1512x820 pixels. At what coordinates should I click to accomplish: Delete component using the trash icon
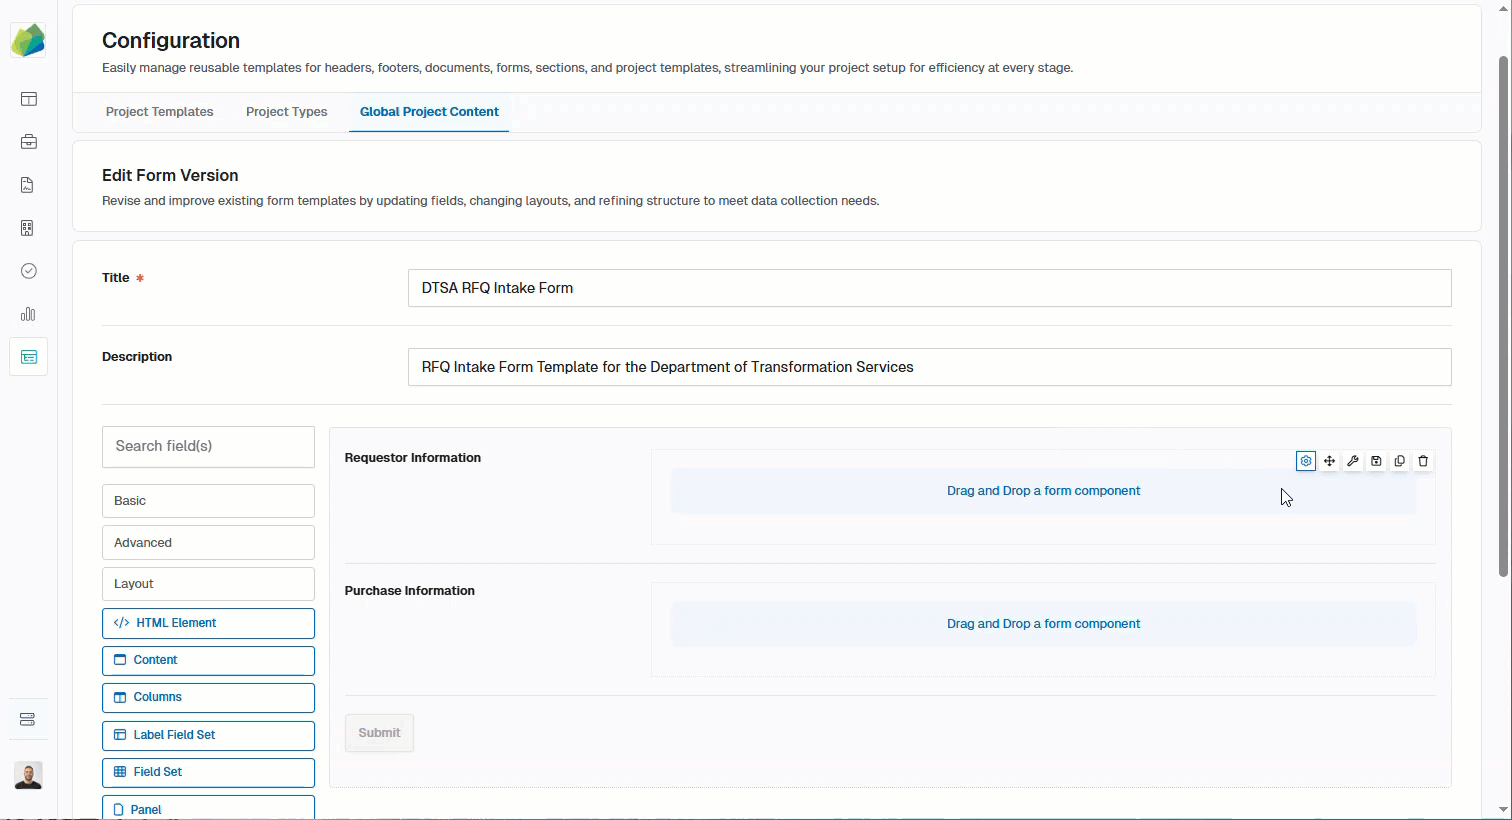(1423, 461)
